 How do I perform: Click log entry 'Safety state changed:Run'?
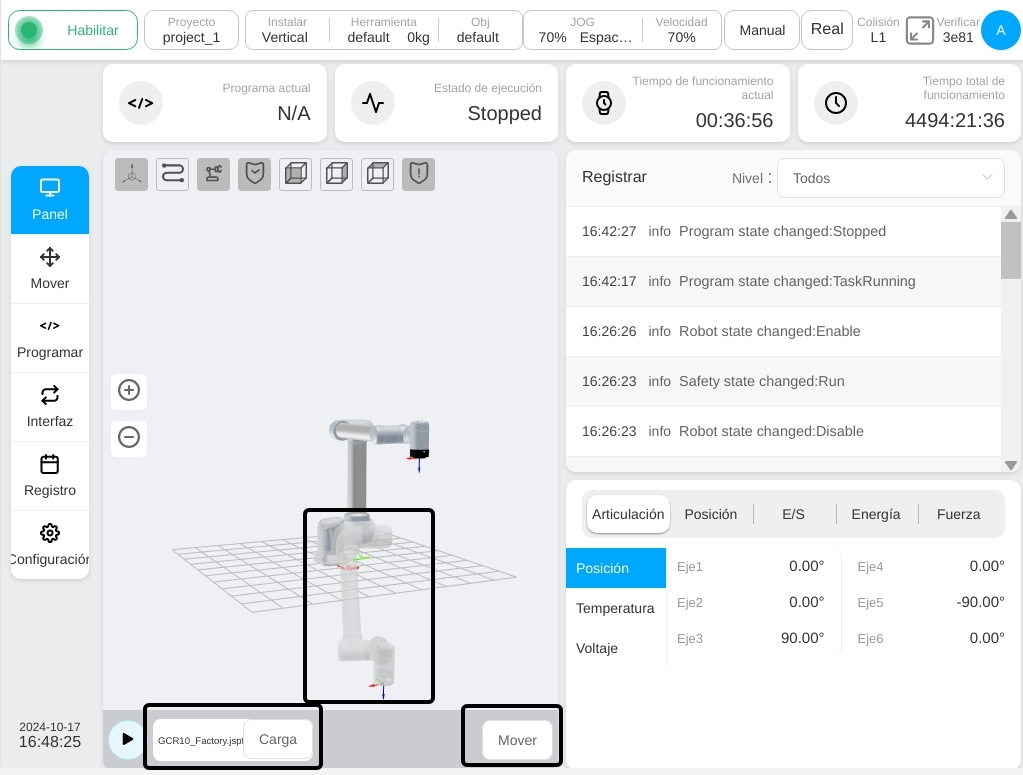[783, 382]
